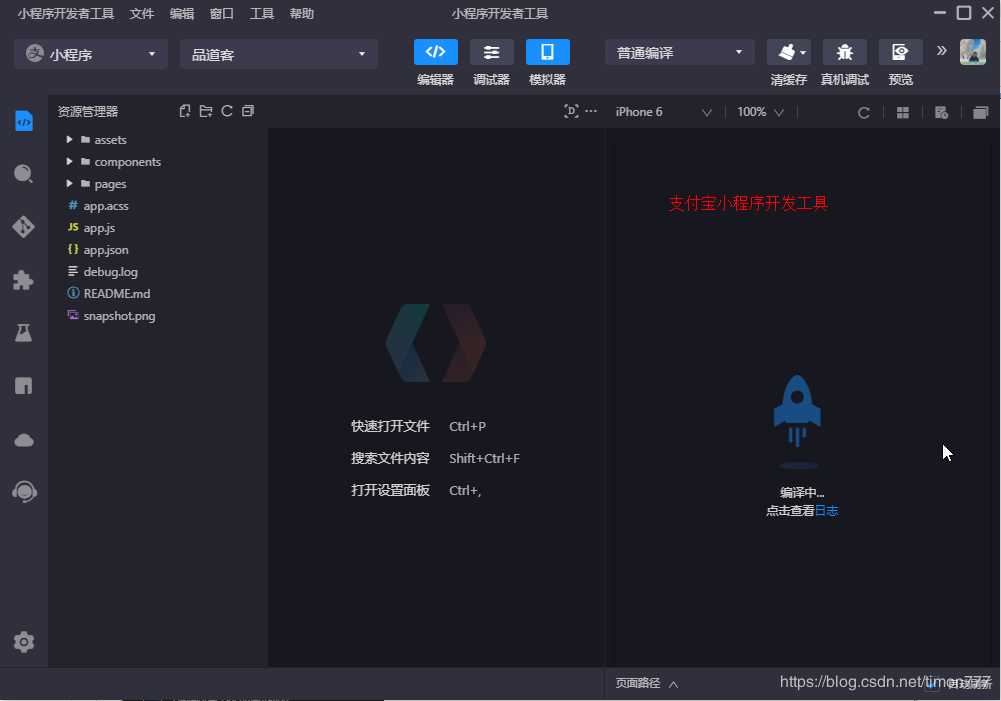Click the simulator panel settings icon
Image resolution: width=1001 pixels, height=701 pixels.
941,113
